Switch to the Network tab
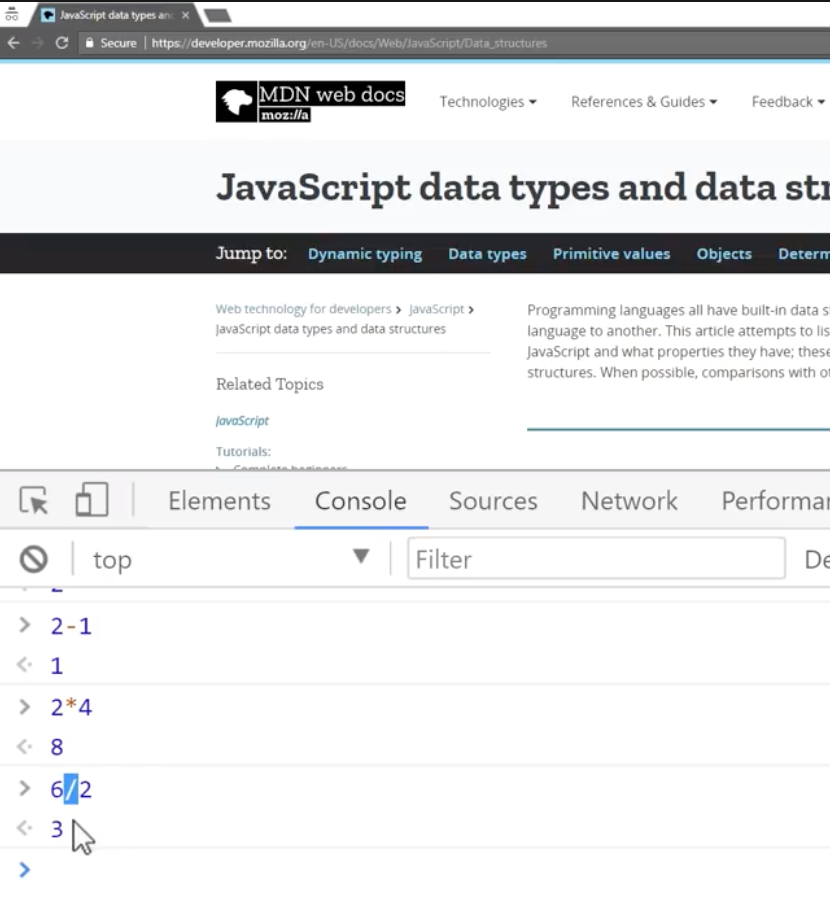 pyautogui.click(x=629, y=501)
